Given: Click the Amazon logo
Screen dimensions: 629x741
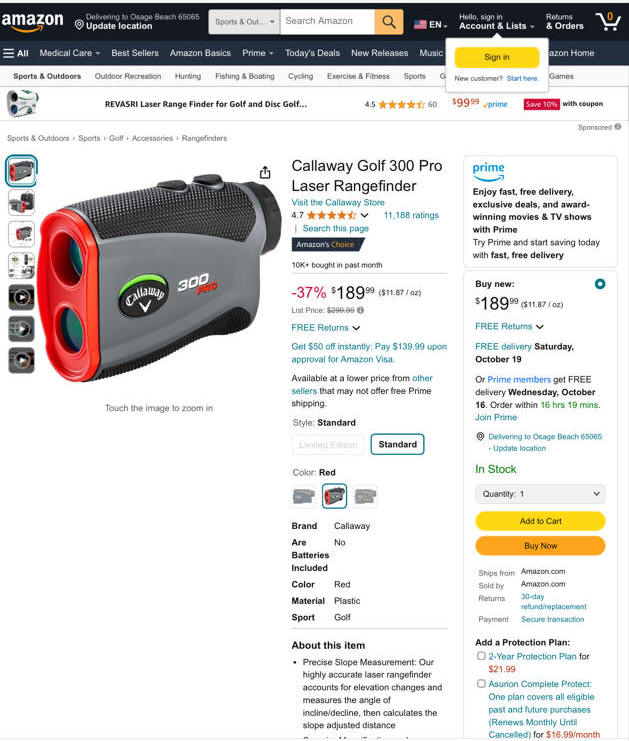Looking at the screenshot, I should click(x=32, y=21).
